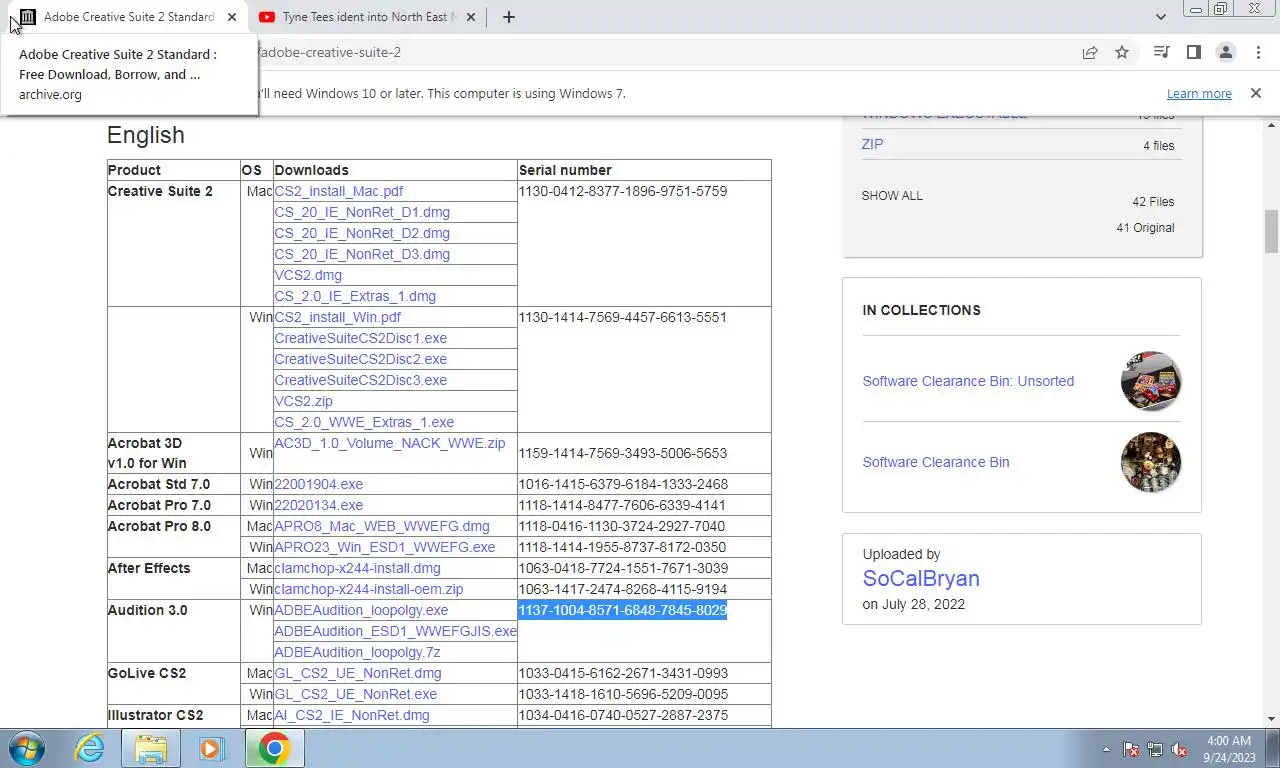This screenshot has height=768, width=1280.
Task: Click the share page icon in address bar
Action: [x=1090, y=52]
